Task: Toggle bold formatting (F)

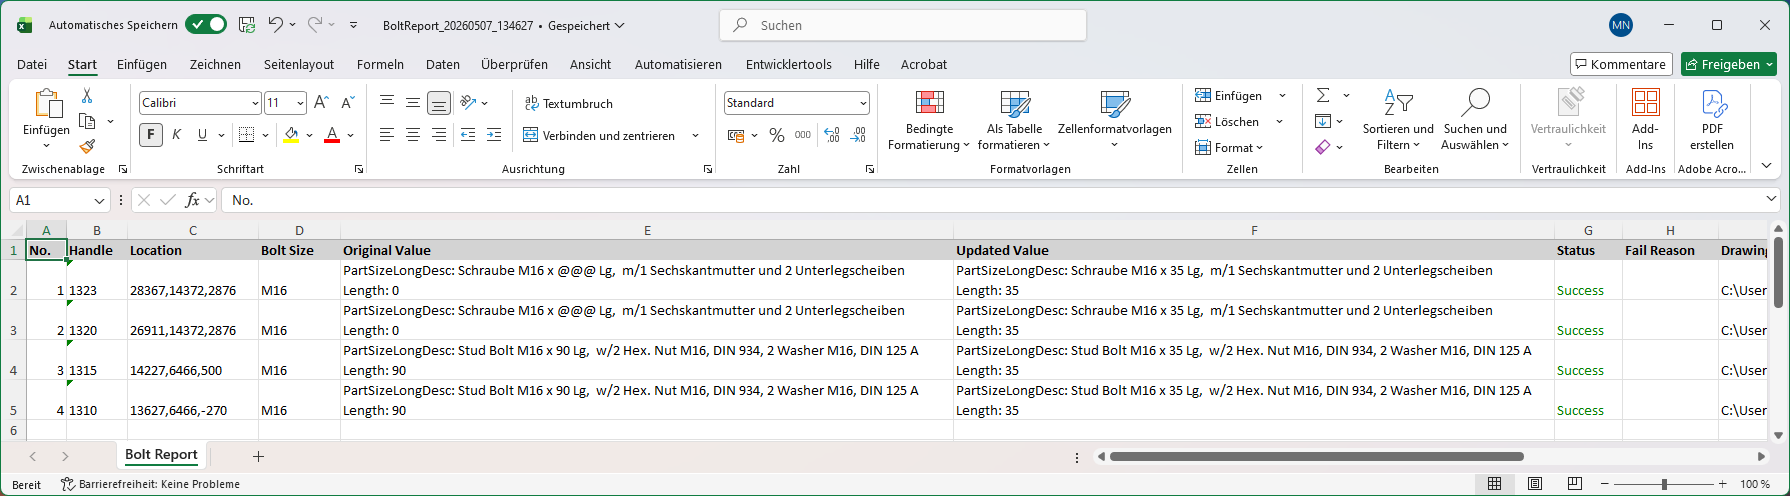Action: (x=151, y=135)
